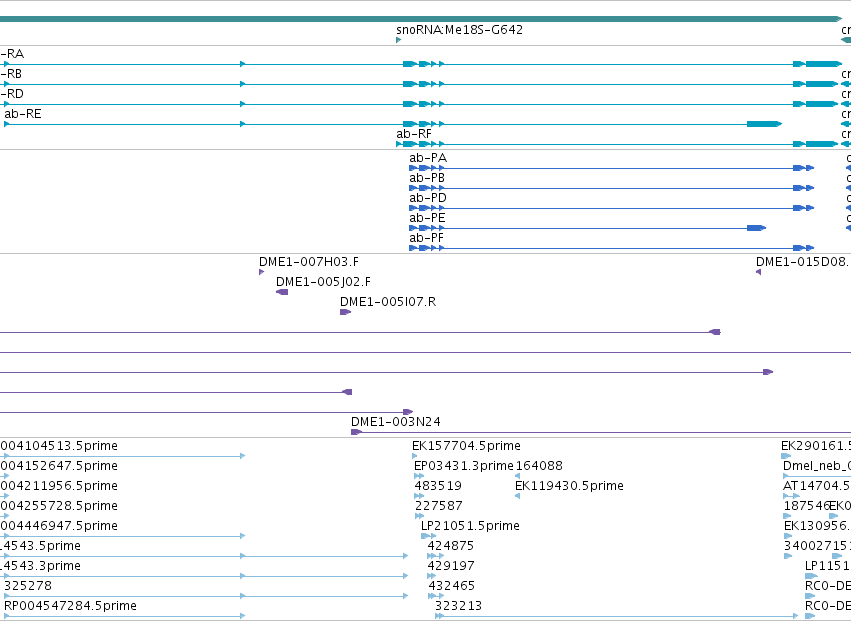Select the 004255728.5prime EST label
This screenshot has height=621, width=851.
tap(59, 506)
